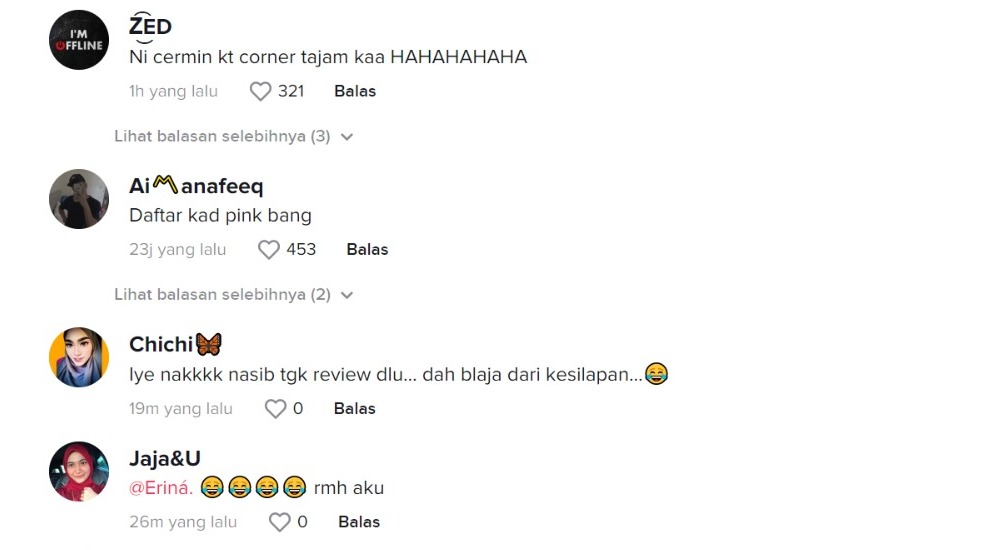The height and width of the screenshot is (550, 995).
Task: Open the @Eriná mention link
Action: click(161, 488)
